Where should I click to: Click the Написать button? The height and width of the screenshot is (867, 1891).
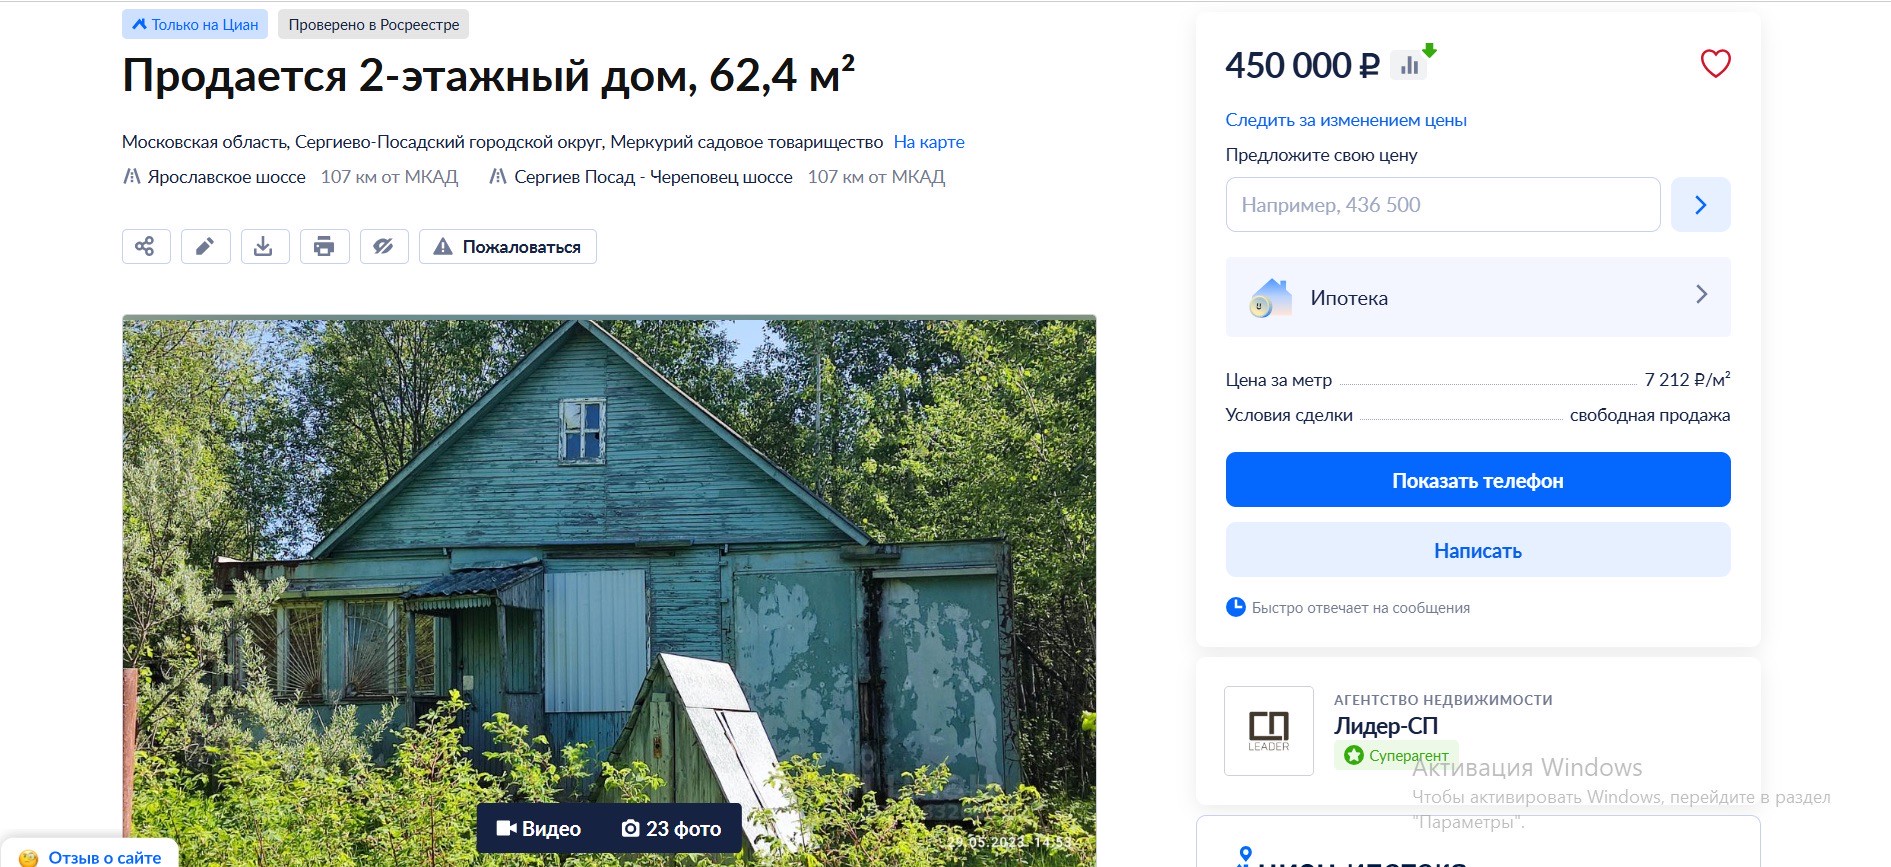[x=1478, y=550]
